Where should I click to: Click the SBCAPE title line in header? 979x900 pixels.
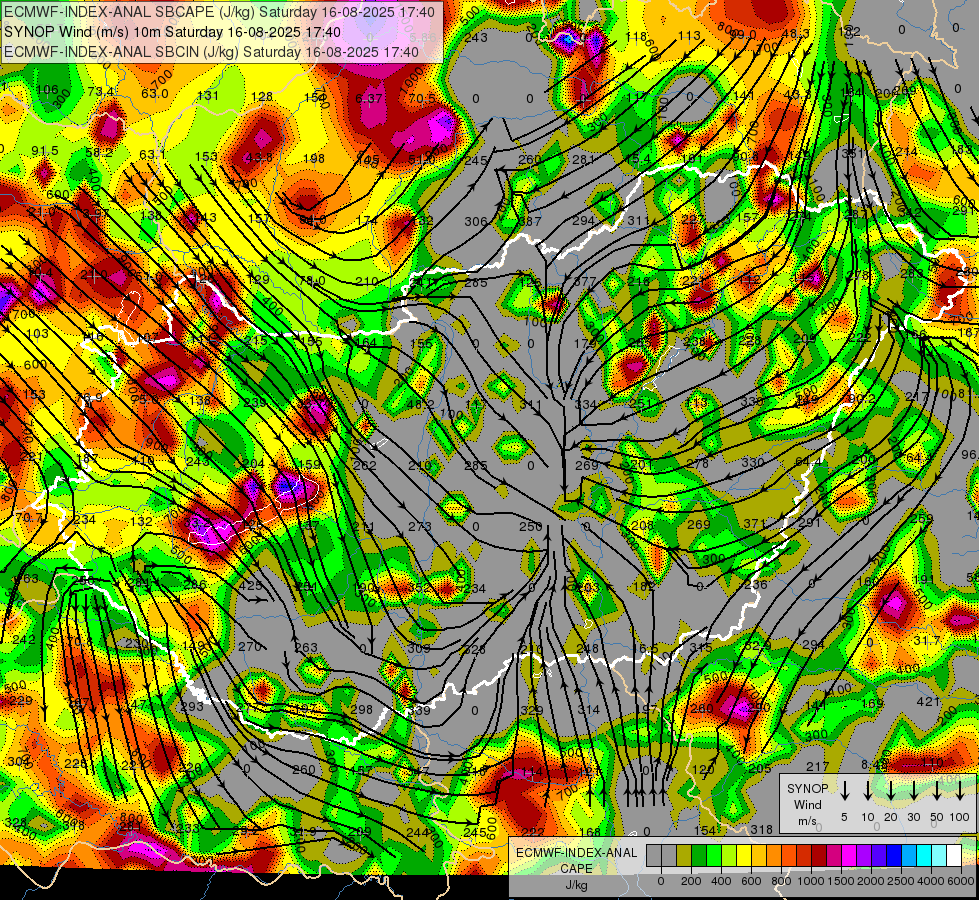[x=219, y=12]
